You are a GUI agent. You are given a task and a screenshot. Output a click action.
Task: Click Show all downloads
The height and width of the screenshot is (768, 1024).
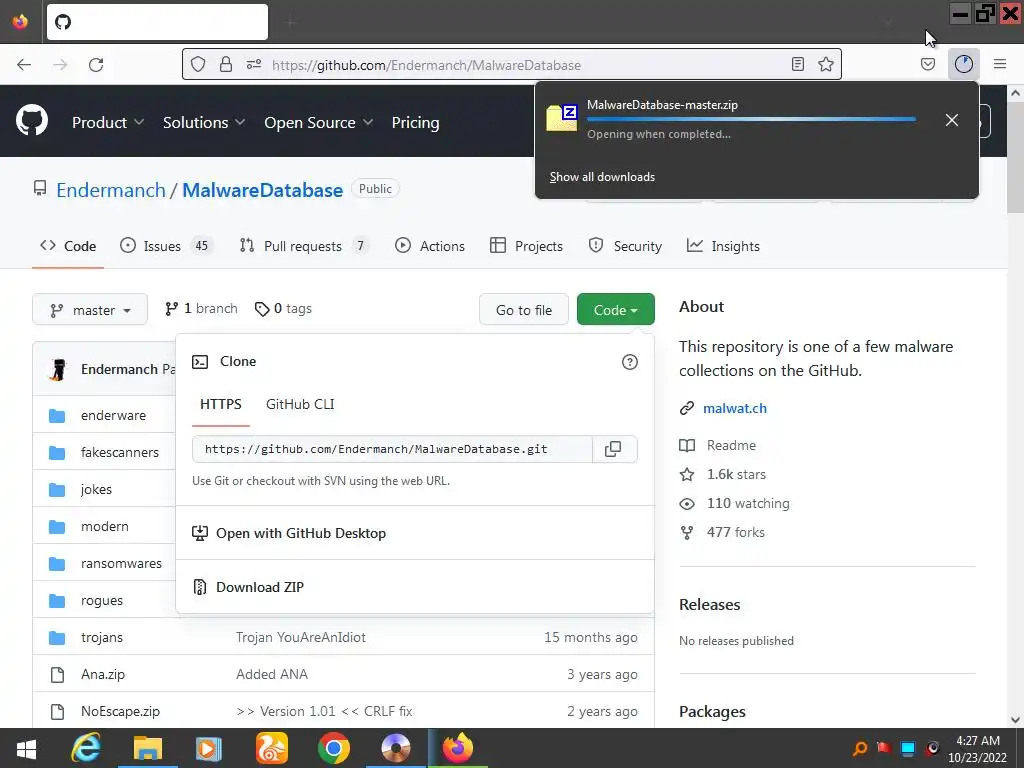pos(602,177)
